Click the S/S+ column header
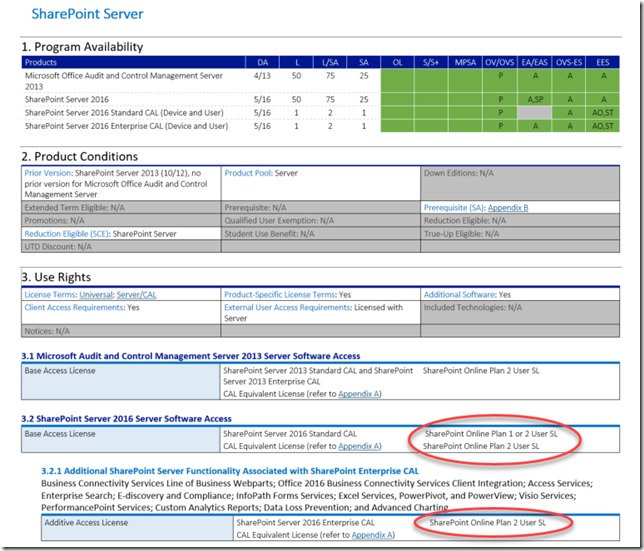 pyautogui.click(x=431, y=62)
